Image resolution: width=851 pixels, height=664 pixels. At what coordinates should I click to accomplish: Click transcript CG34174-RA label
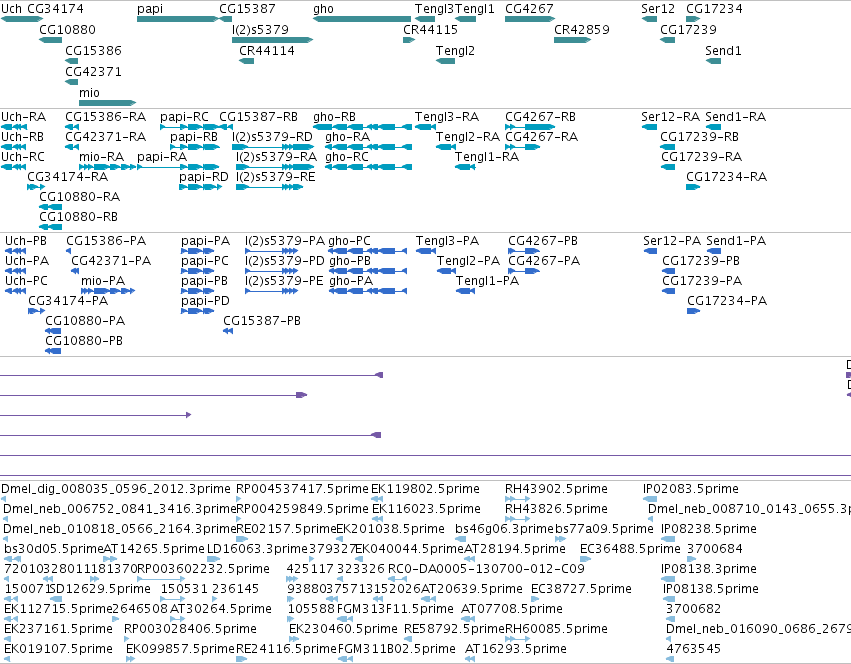point(68,177)
